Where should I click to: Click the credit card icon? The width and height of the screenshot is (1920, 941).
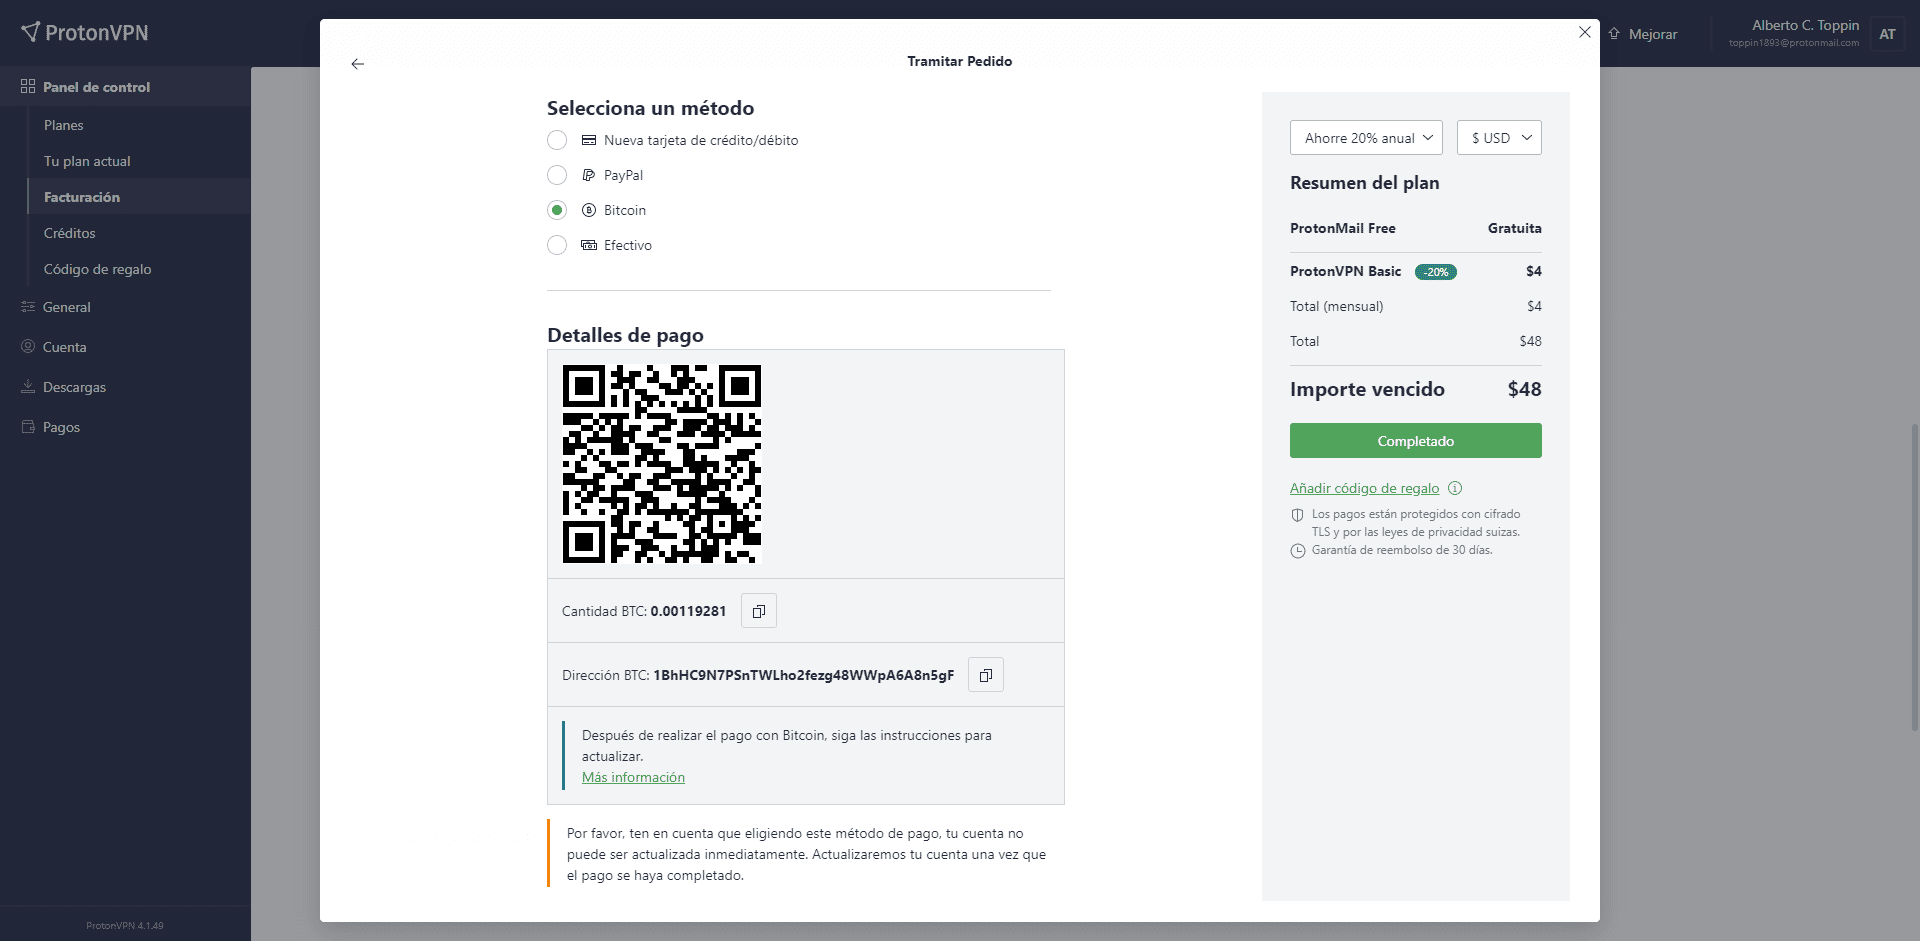pyautogui.click(x=589, y=140)
